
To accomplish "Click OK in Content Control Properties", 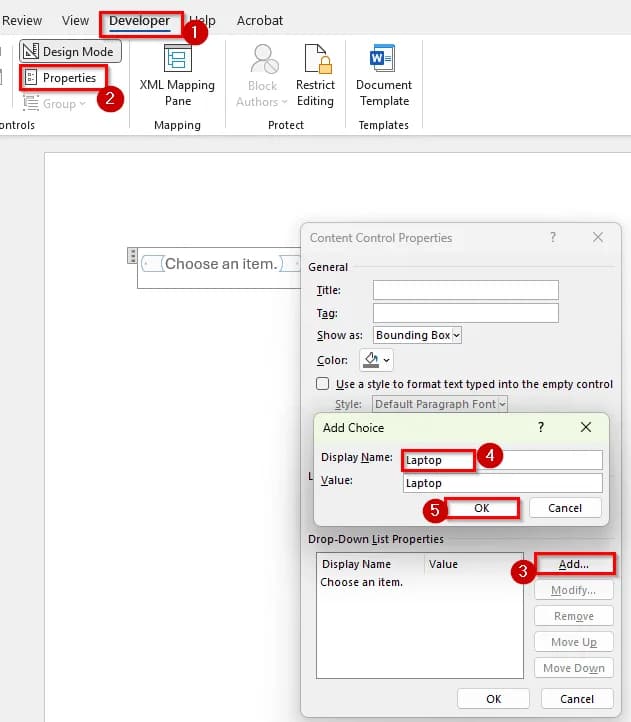I will click(493, 699).
